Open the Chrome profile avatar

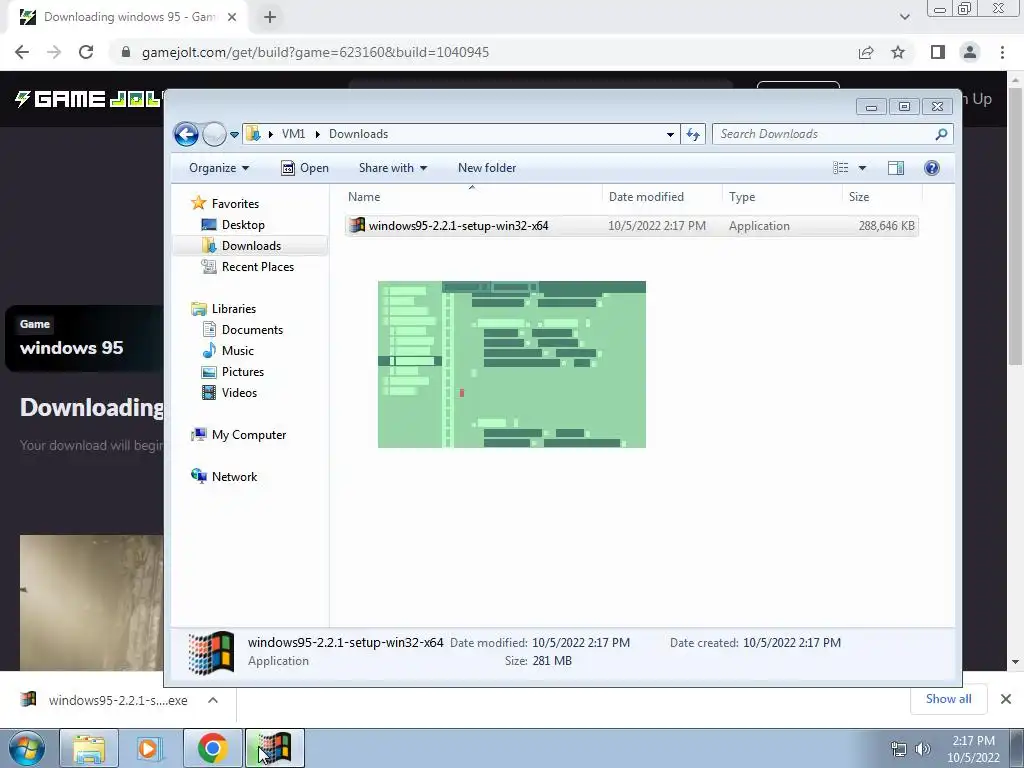pyautogui.click(x=970, y=52)
